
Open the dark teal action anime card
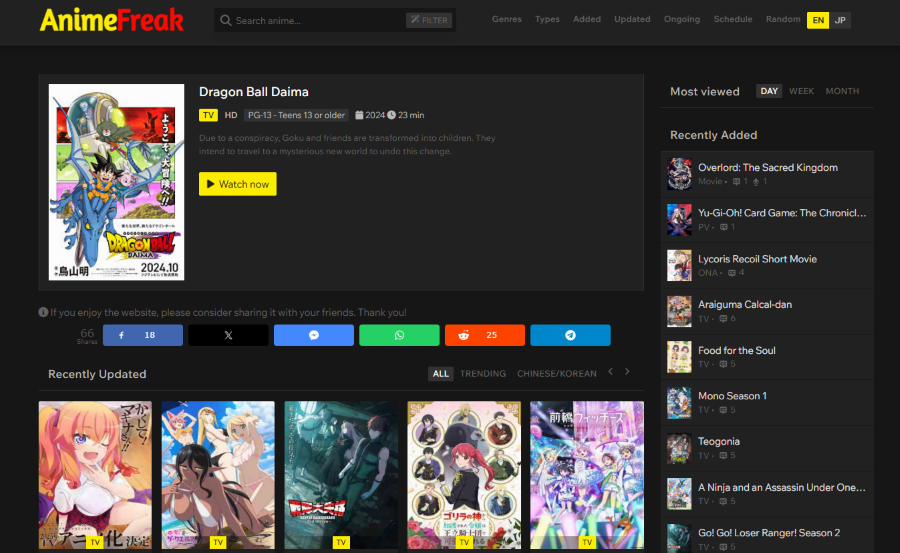tap(341, 475)
